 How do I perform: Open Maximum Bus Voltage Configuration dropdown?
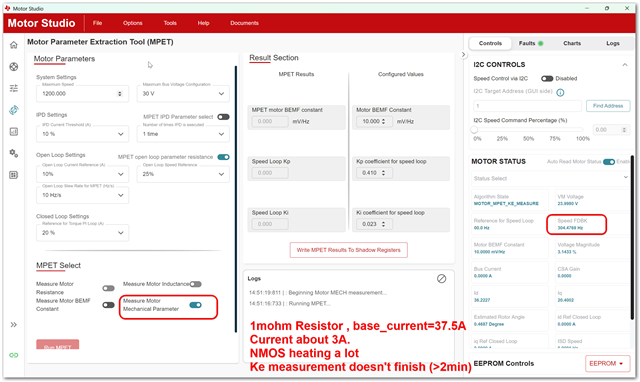click(x=183, y=93)
